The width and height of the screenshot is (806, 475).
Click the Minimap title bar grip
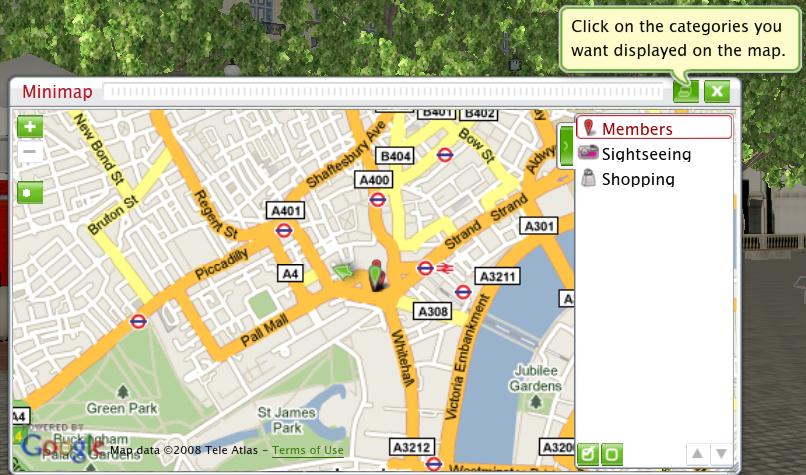pos(383,92)
